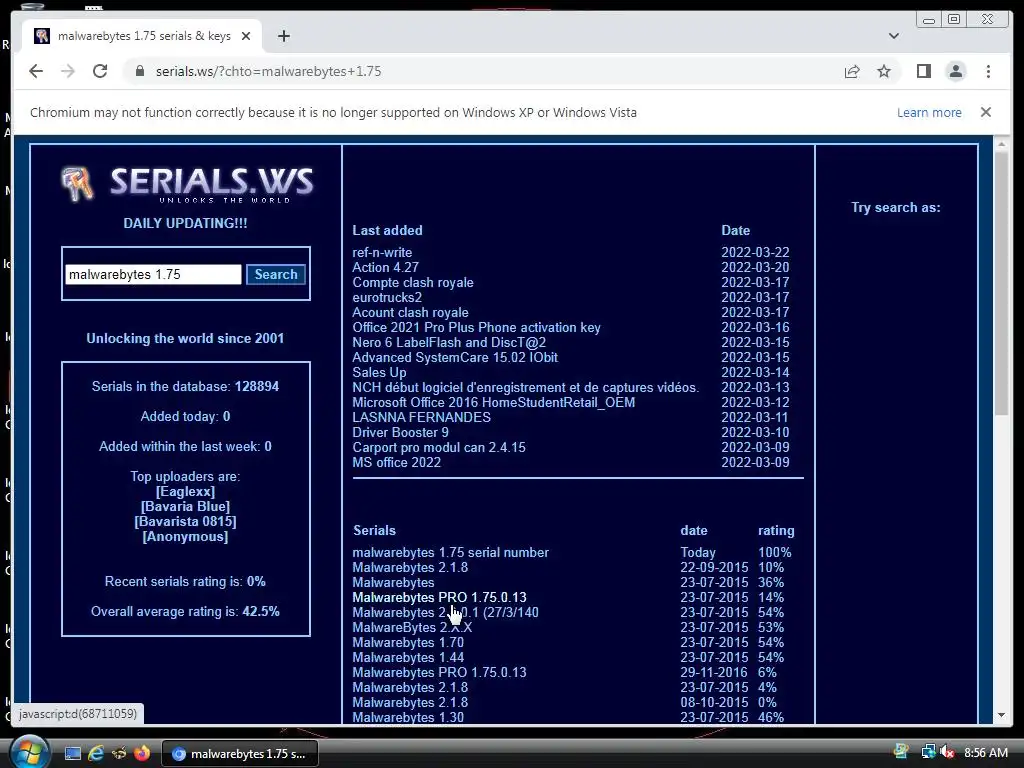The height and width of the screenshot is (768, 1024).
Task: Open Nero 6 LabelFlash and DiscT@2
Action: pos(449,342)
